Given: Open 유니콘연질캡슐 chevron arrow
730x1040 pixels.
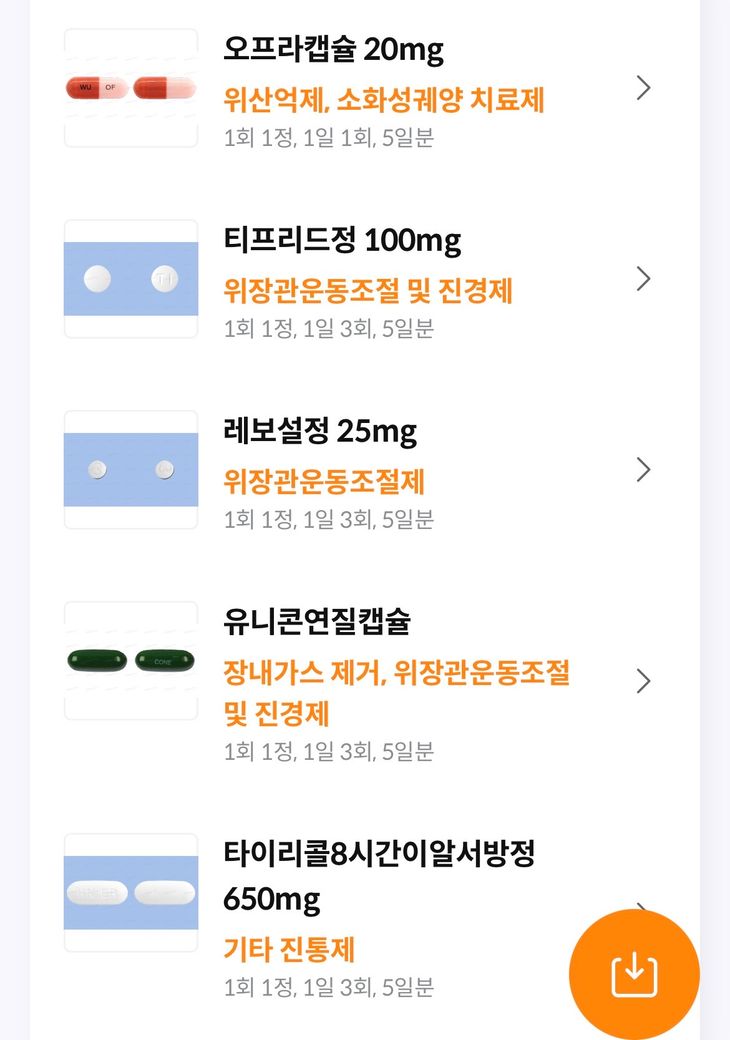Looking at the screenshot, I should pyautogui.click(x=643, y=681).
